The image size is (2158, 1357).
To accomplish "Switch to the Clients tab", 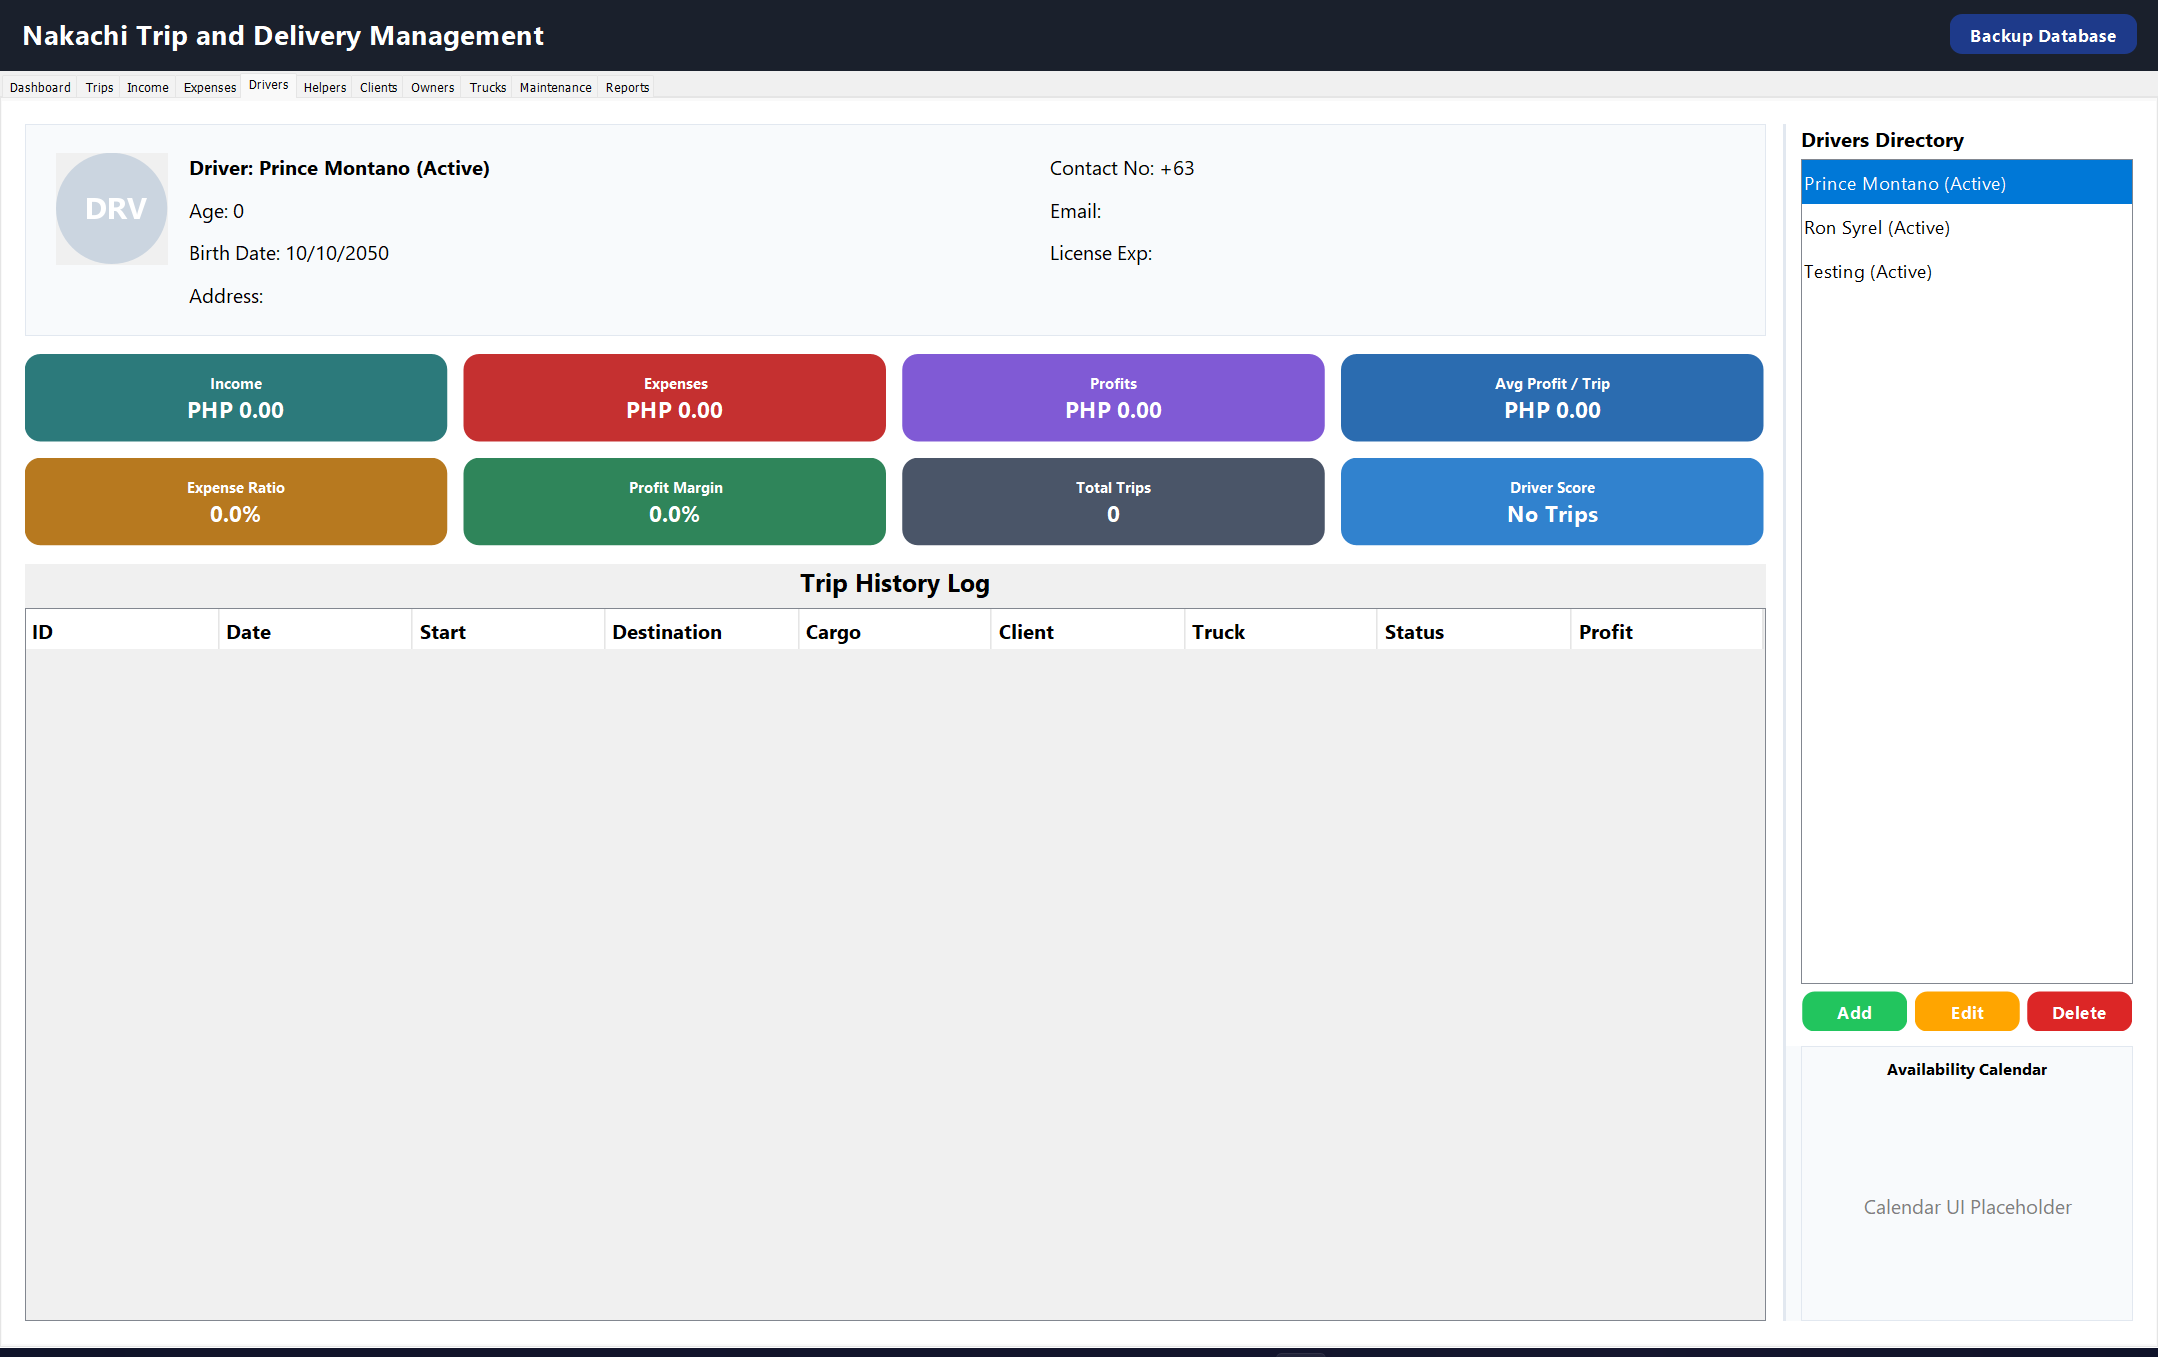I will pos(378,88).
